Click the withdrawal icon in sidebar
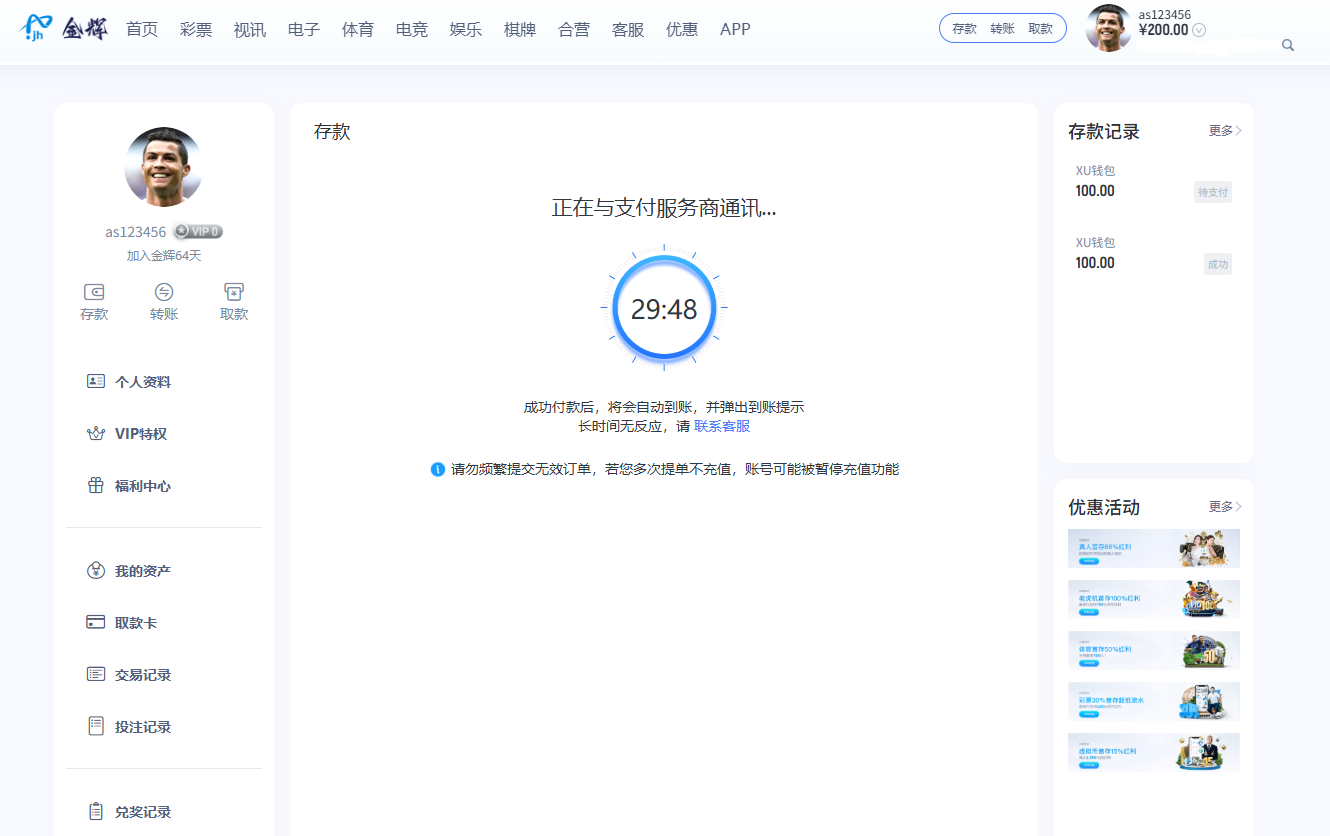Image resolution: width=1330 pixels, height=836 pixels. pos(234,292)
